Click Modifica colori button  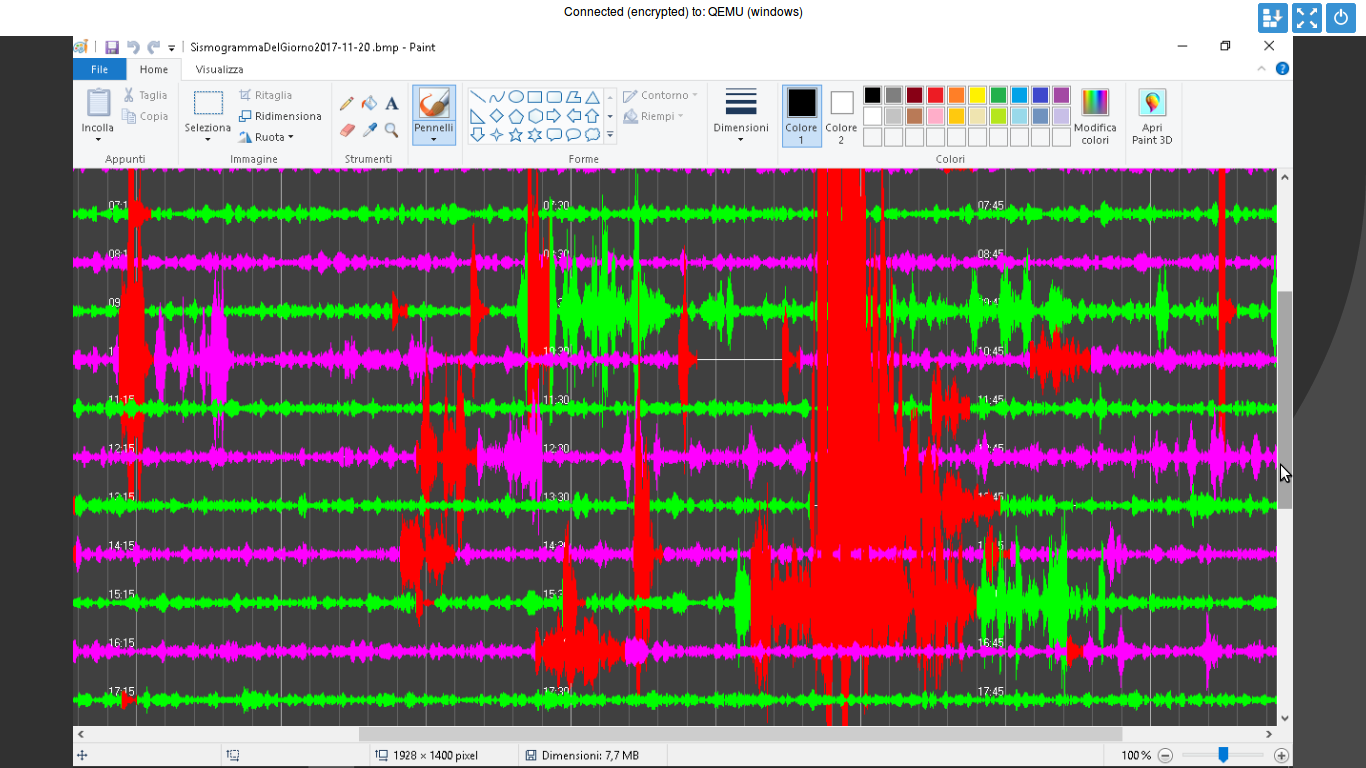click(x=1095, y=116)
